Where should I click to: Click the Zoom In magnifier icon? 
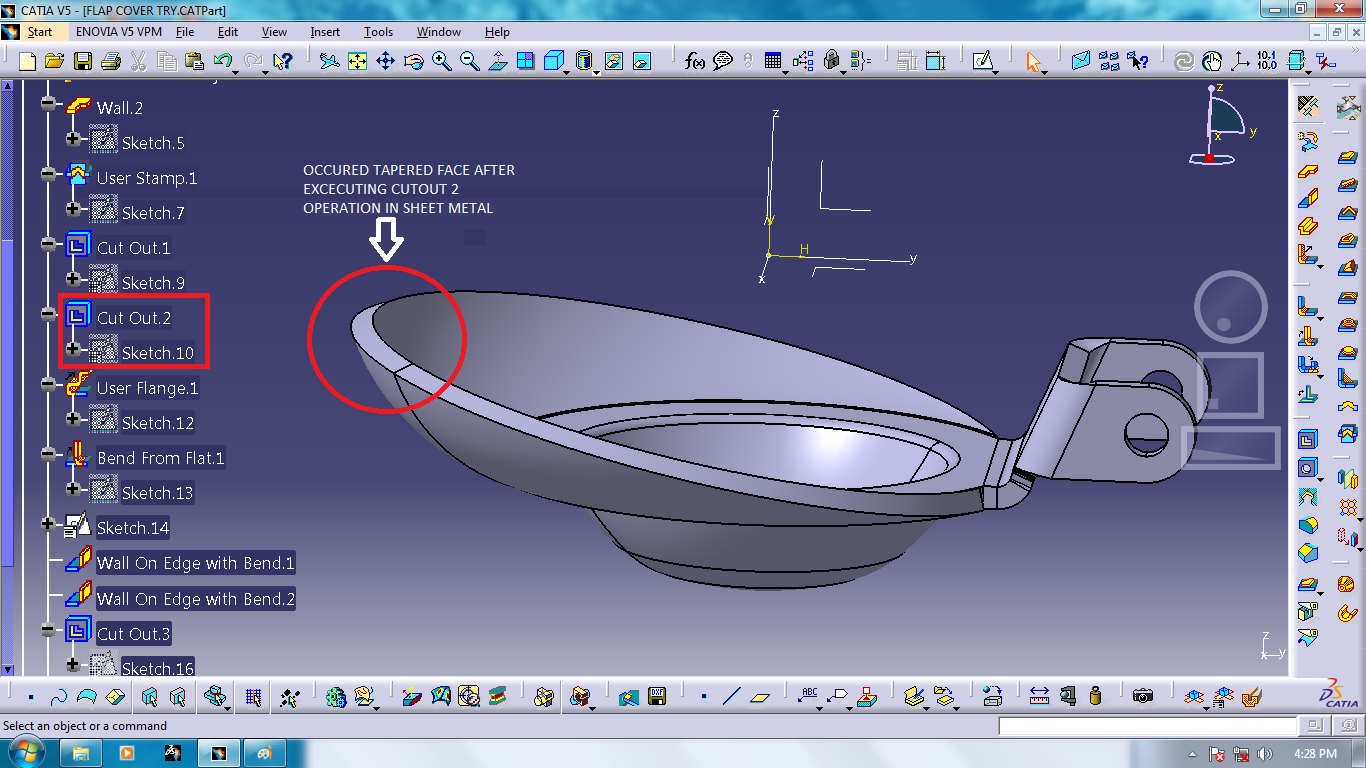click(x=440, y=61)
